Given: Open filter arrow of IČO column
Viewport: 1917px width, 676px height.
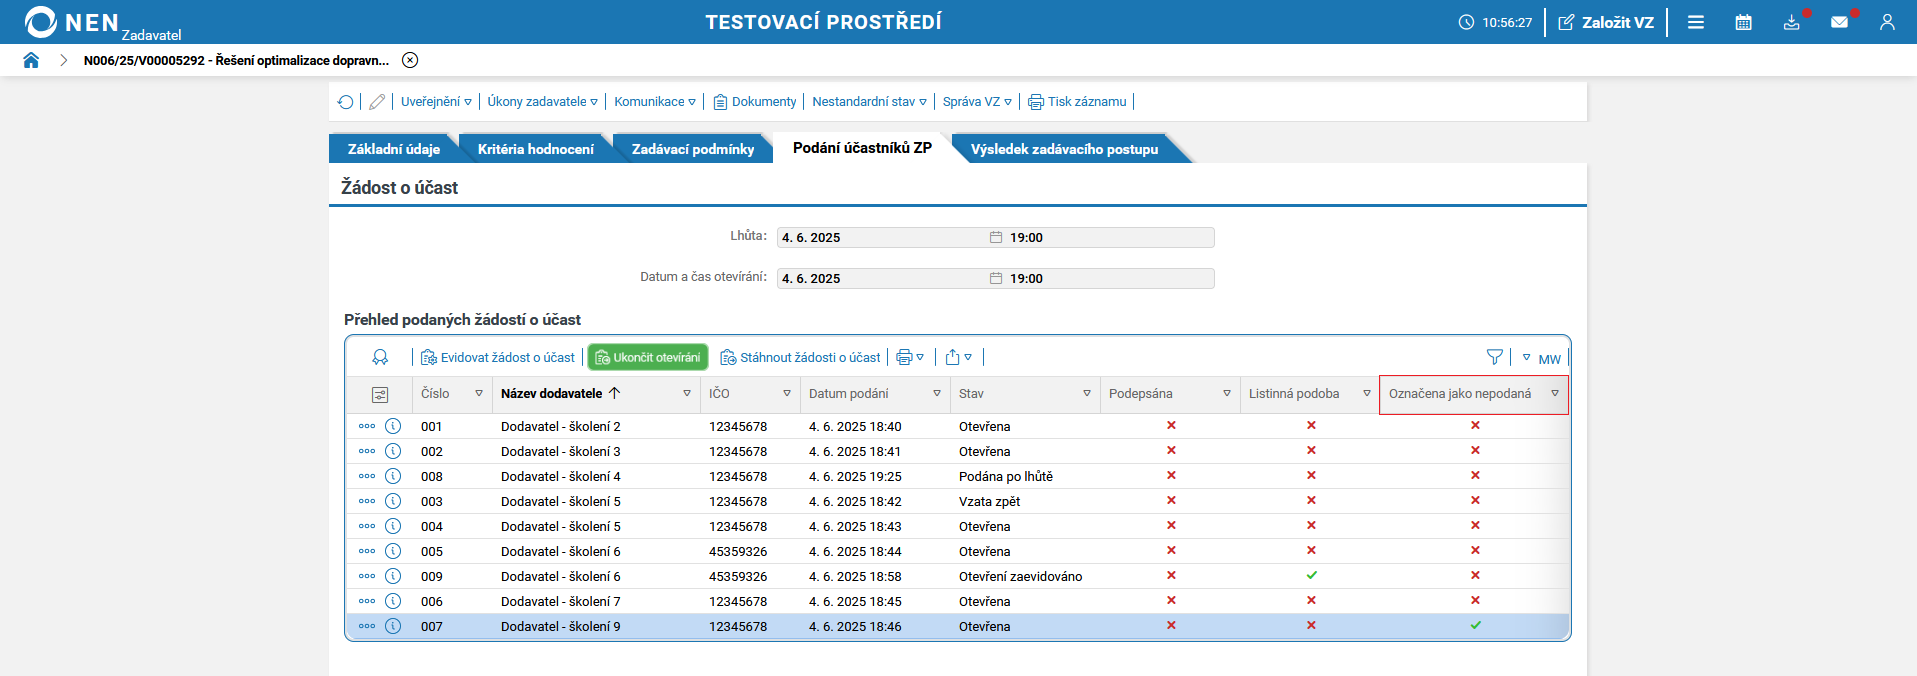Looking at the screenshot, I should pos(787,394).
